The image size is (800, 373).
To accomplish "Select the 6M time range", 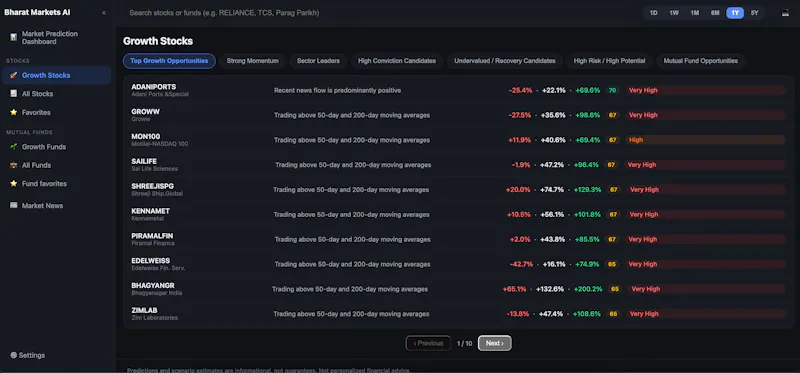I will 715,13.
